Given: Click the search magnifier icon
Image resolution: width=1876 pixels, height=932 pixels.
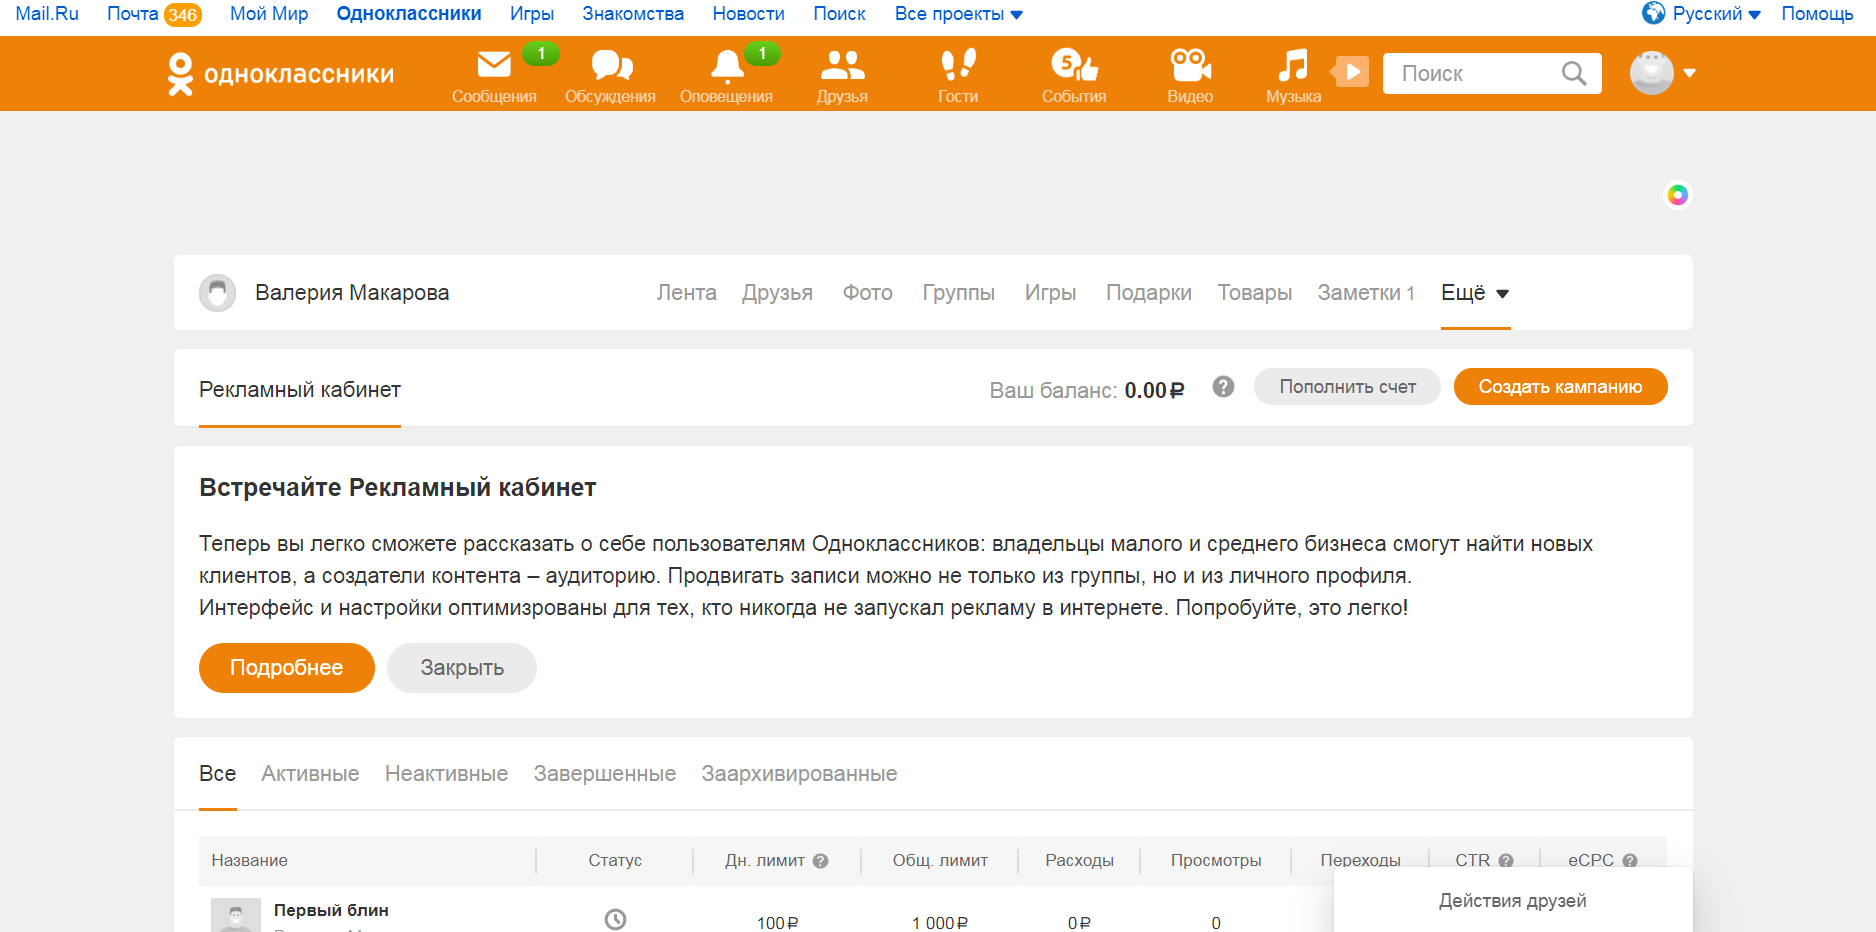Looking at the screenshot, I should pos(1573,73).
